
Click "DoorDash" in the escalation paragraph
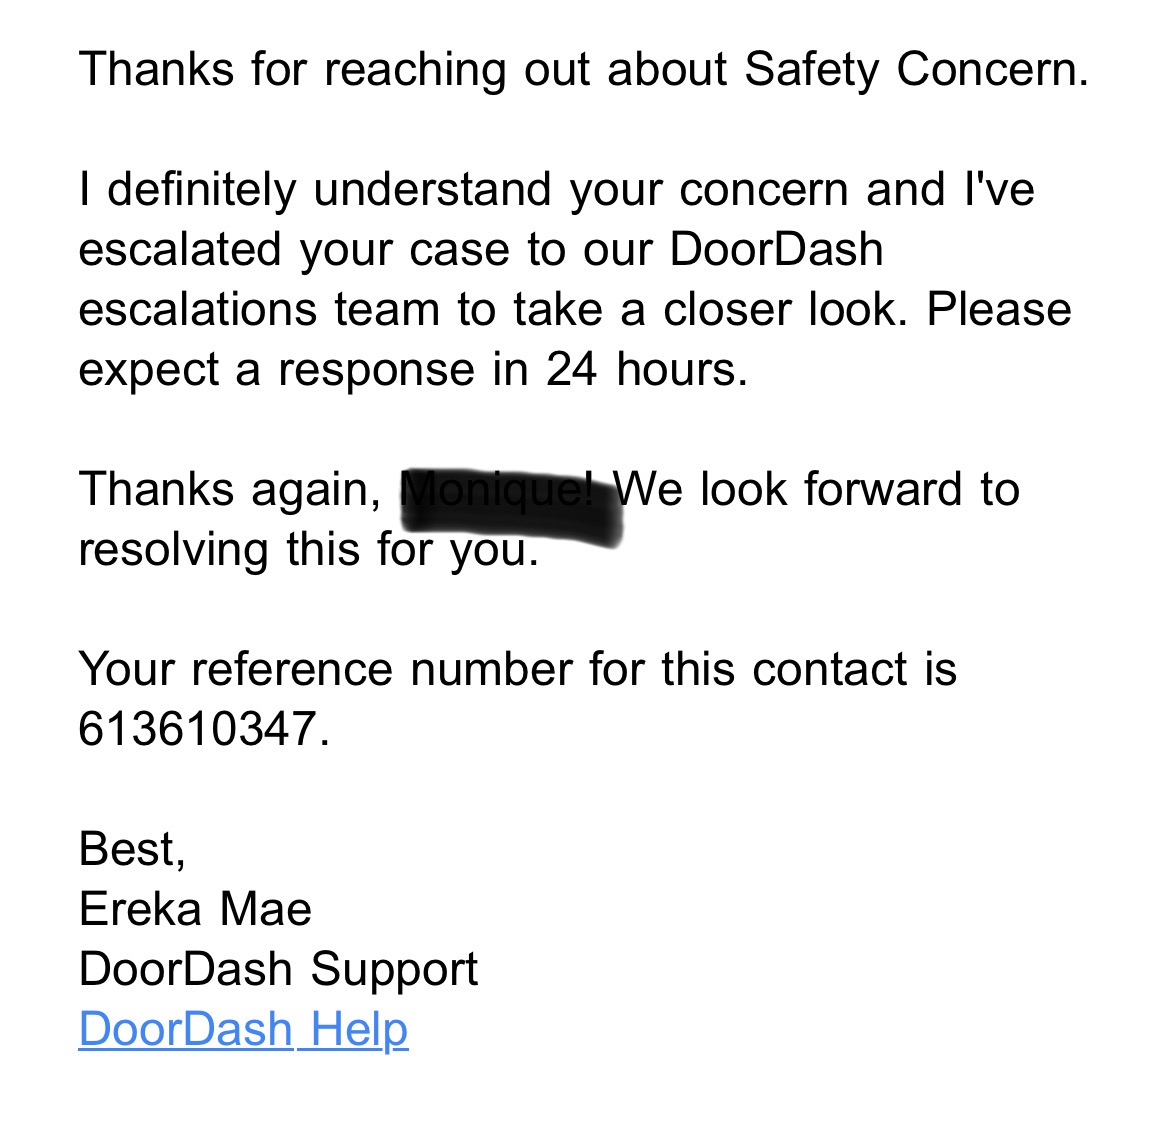(776, 249)
